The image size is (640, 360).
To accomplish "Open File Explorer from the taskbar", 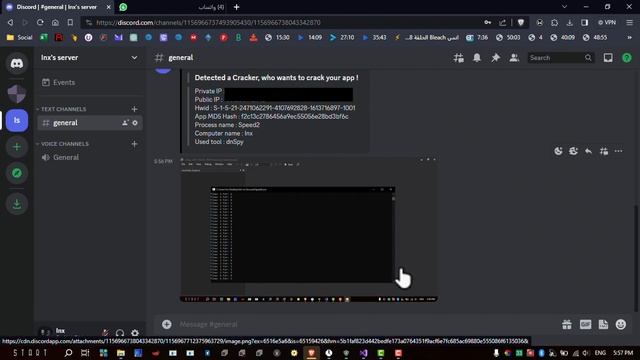I will coord(121,353).
